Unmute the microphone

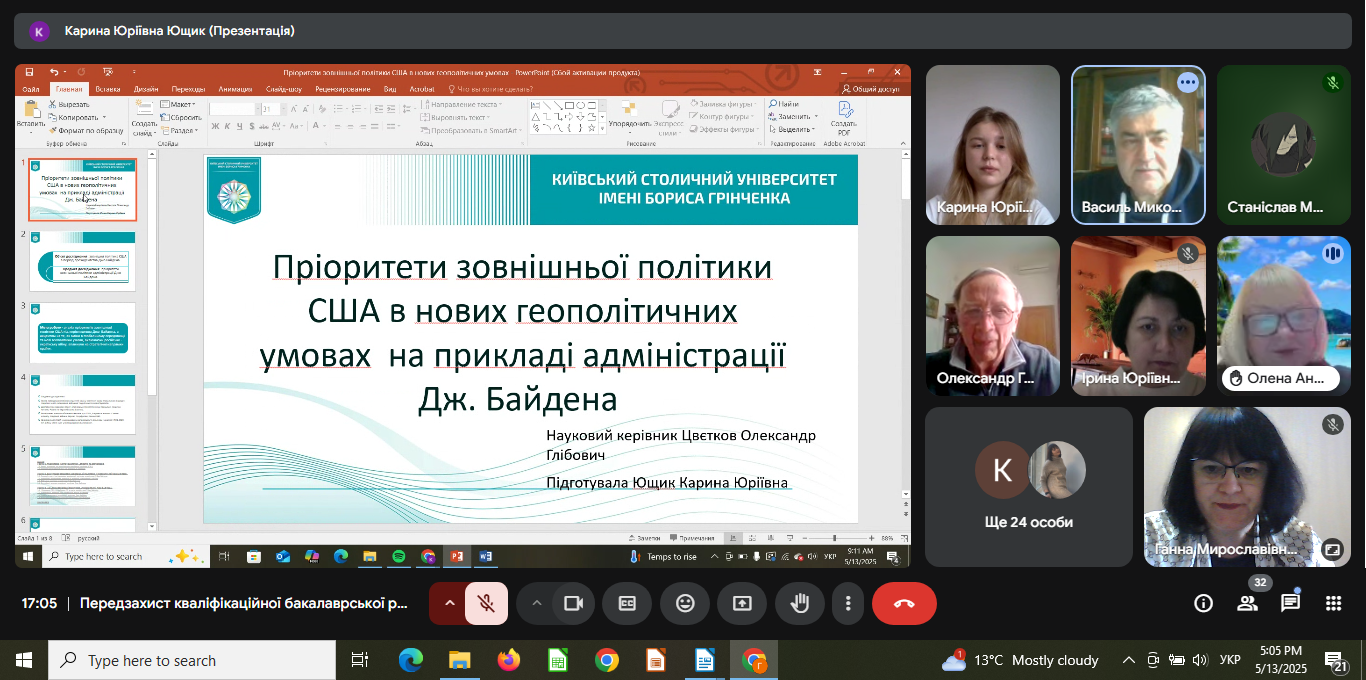point(486,603)
